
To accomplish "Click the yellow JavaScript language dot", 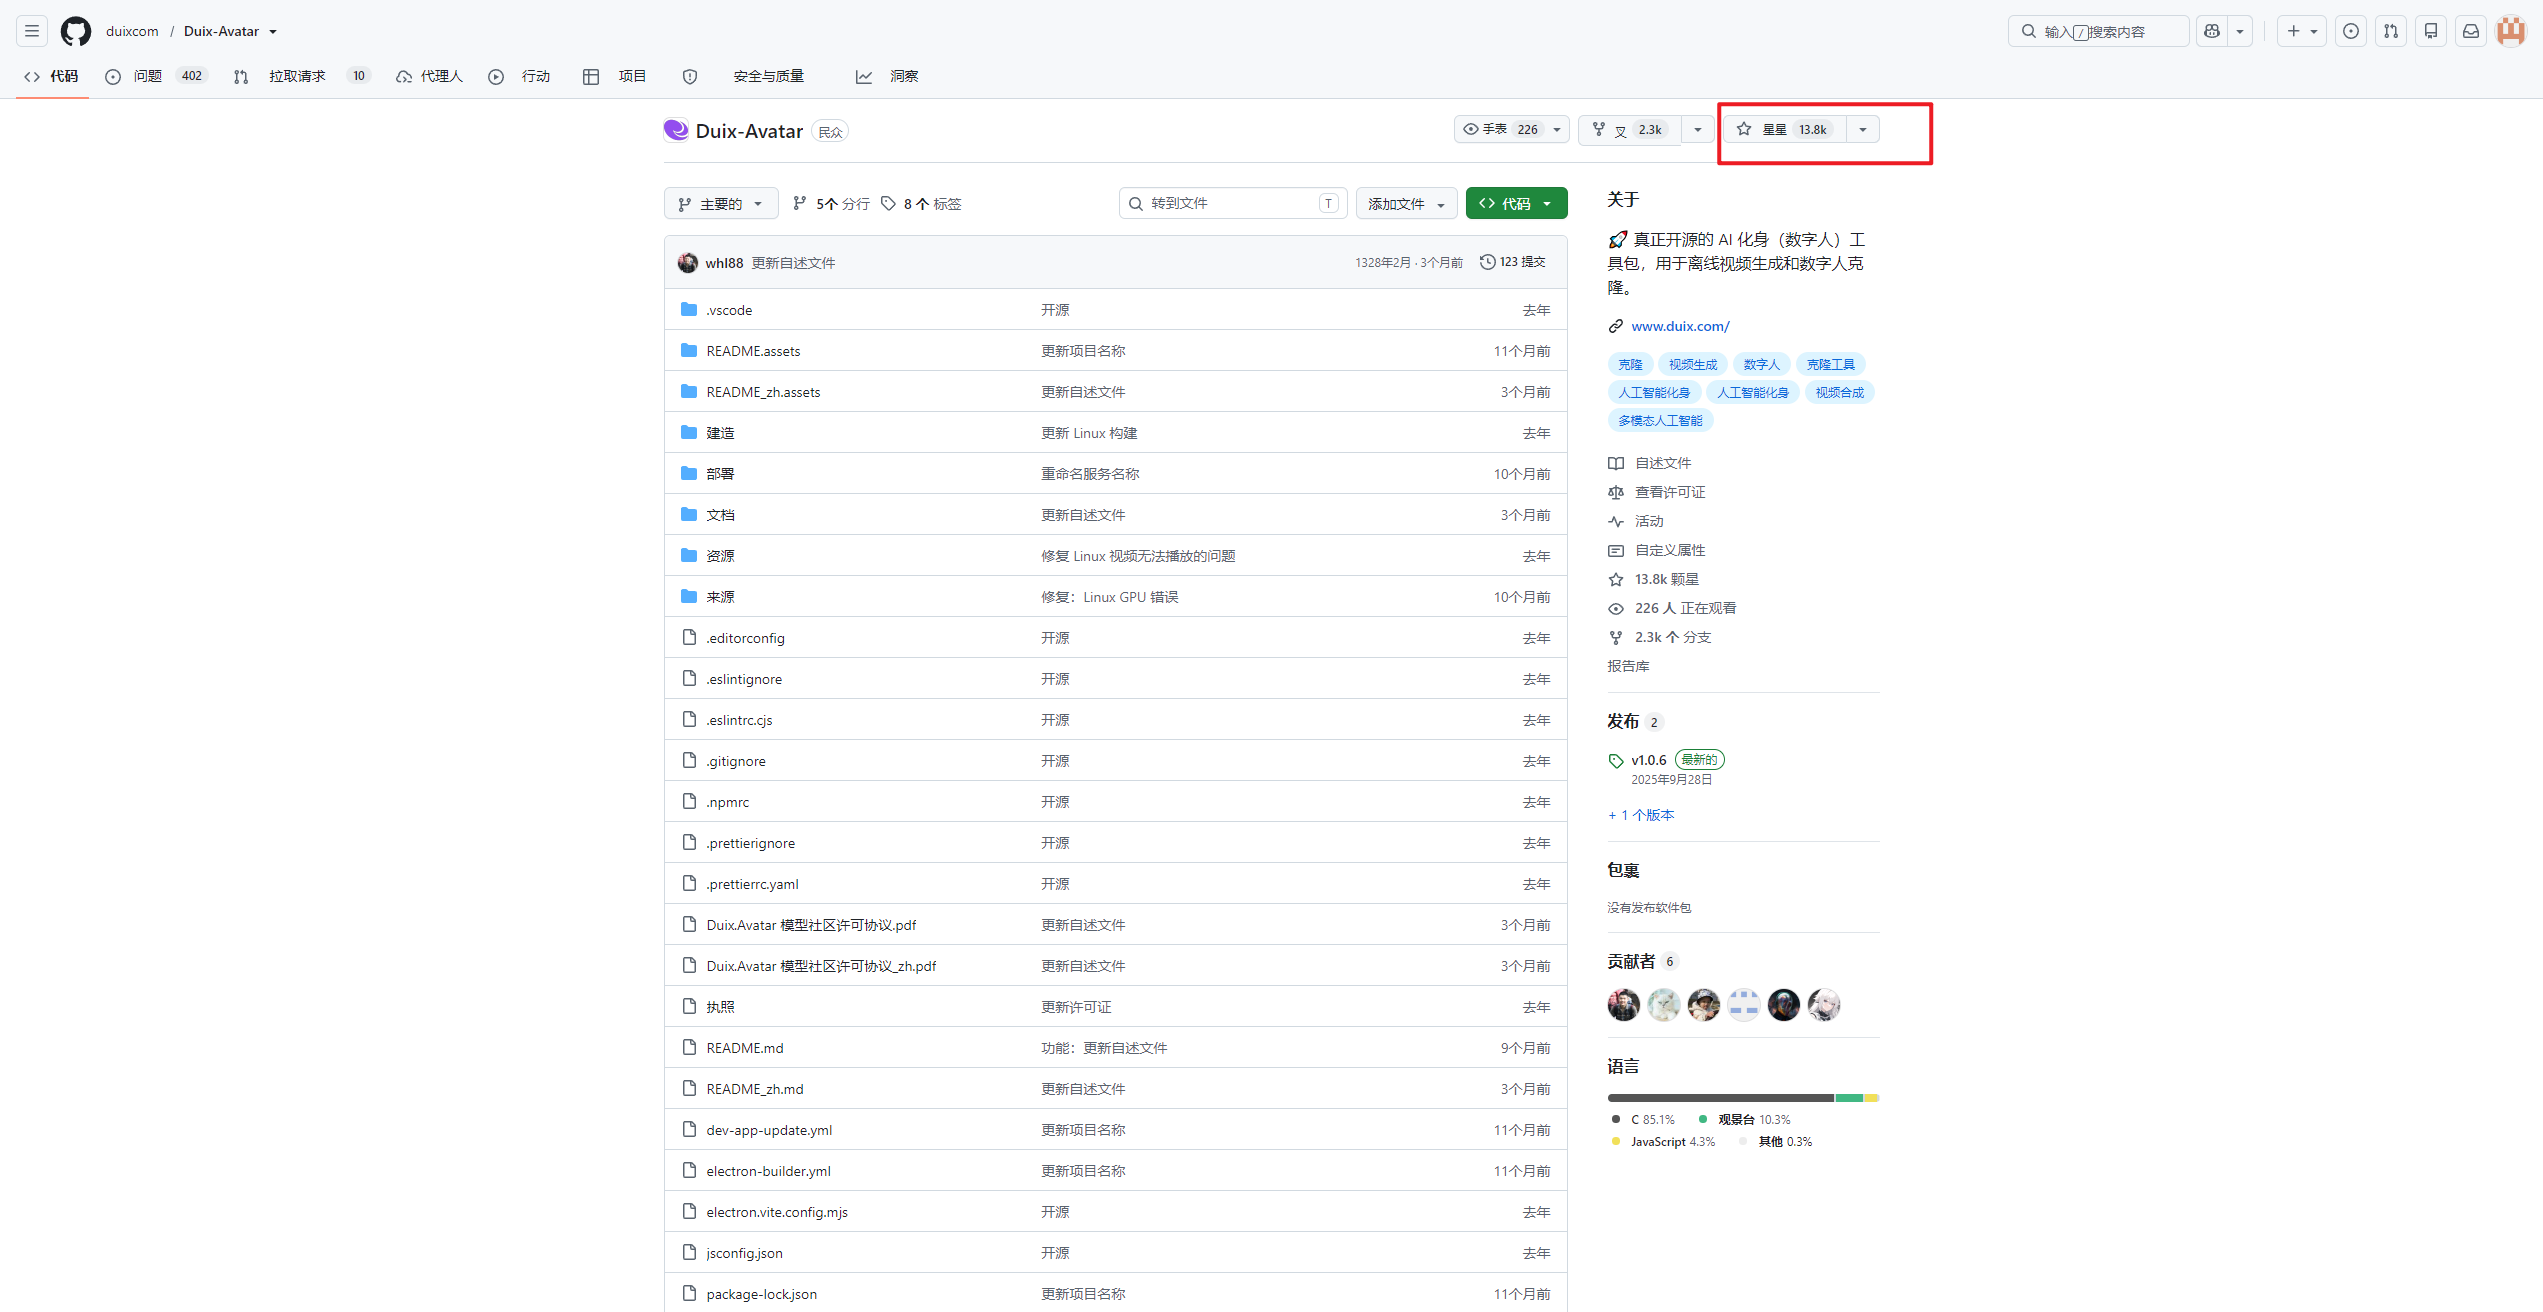I will [1616, 1141].
